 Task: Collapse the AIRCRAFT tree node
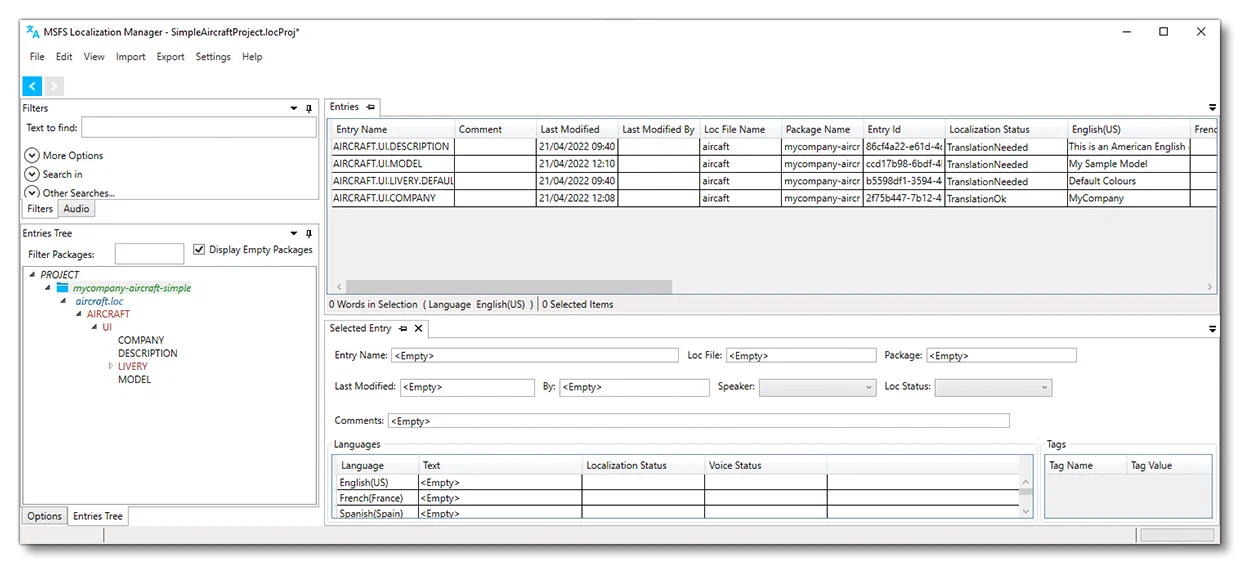pos(79,314)
